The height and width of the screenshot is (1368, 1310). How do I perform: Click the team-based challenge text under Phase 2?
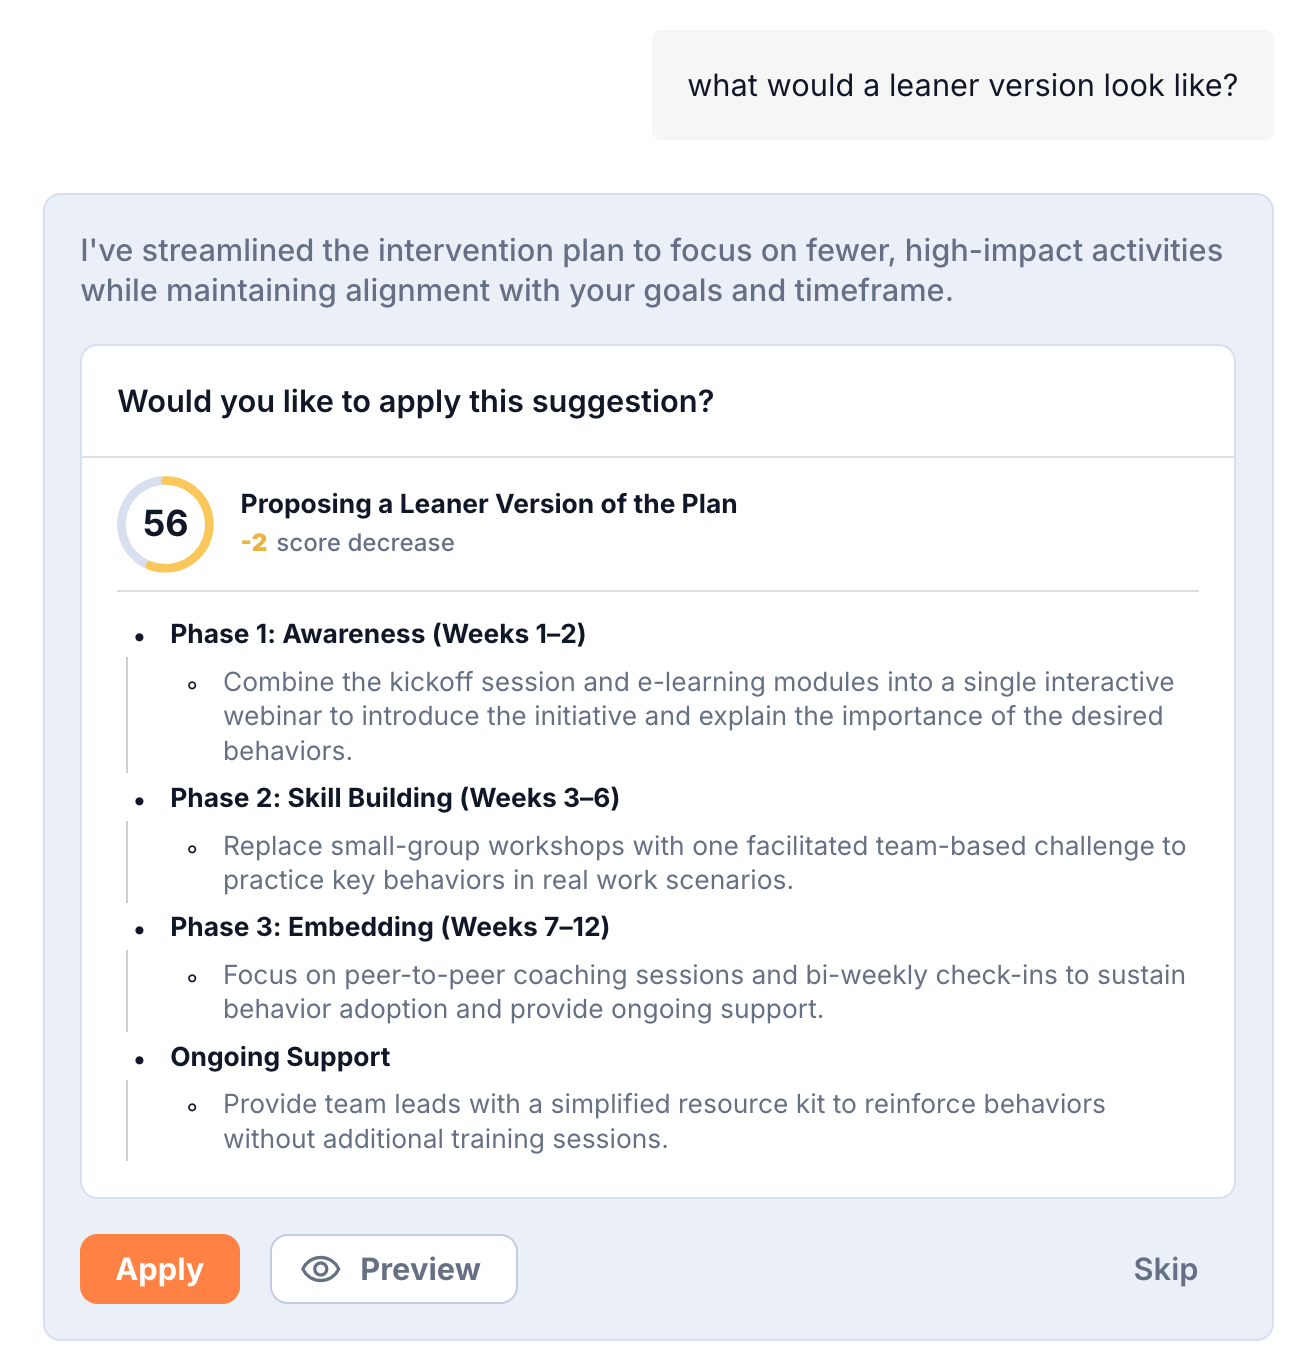(703, 863)
